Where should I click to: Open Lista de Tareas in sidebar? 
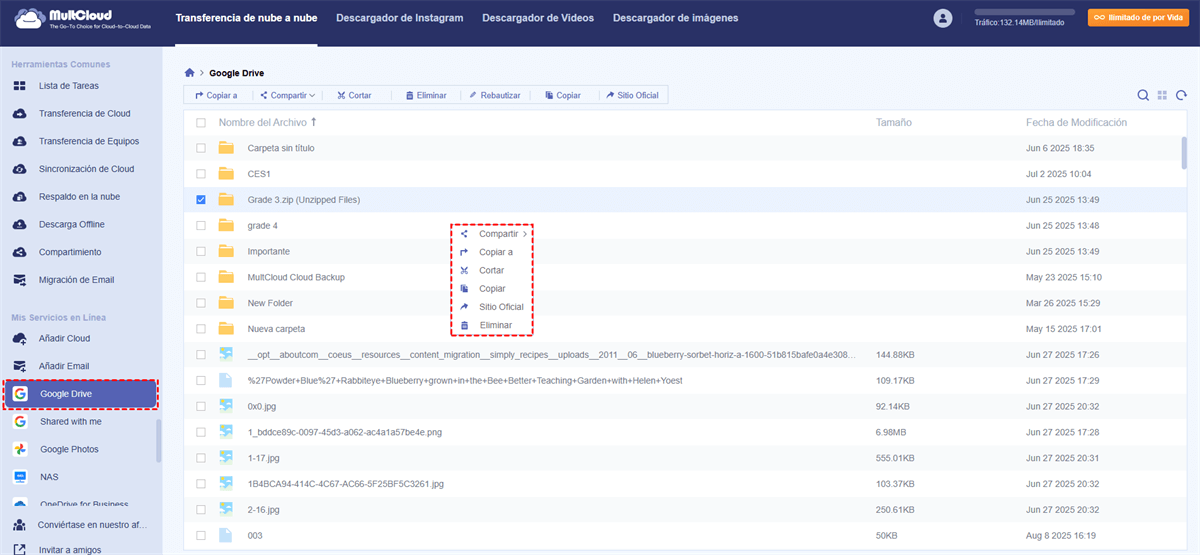tap(70, 86)
